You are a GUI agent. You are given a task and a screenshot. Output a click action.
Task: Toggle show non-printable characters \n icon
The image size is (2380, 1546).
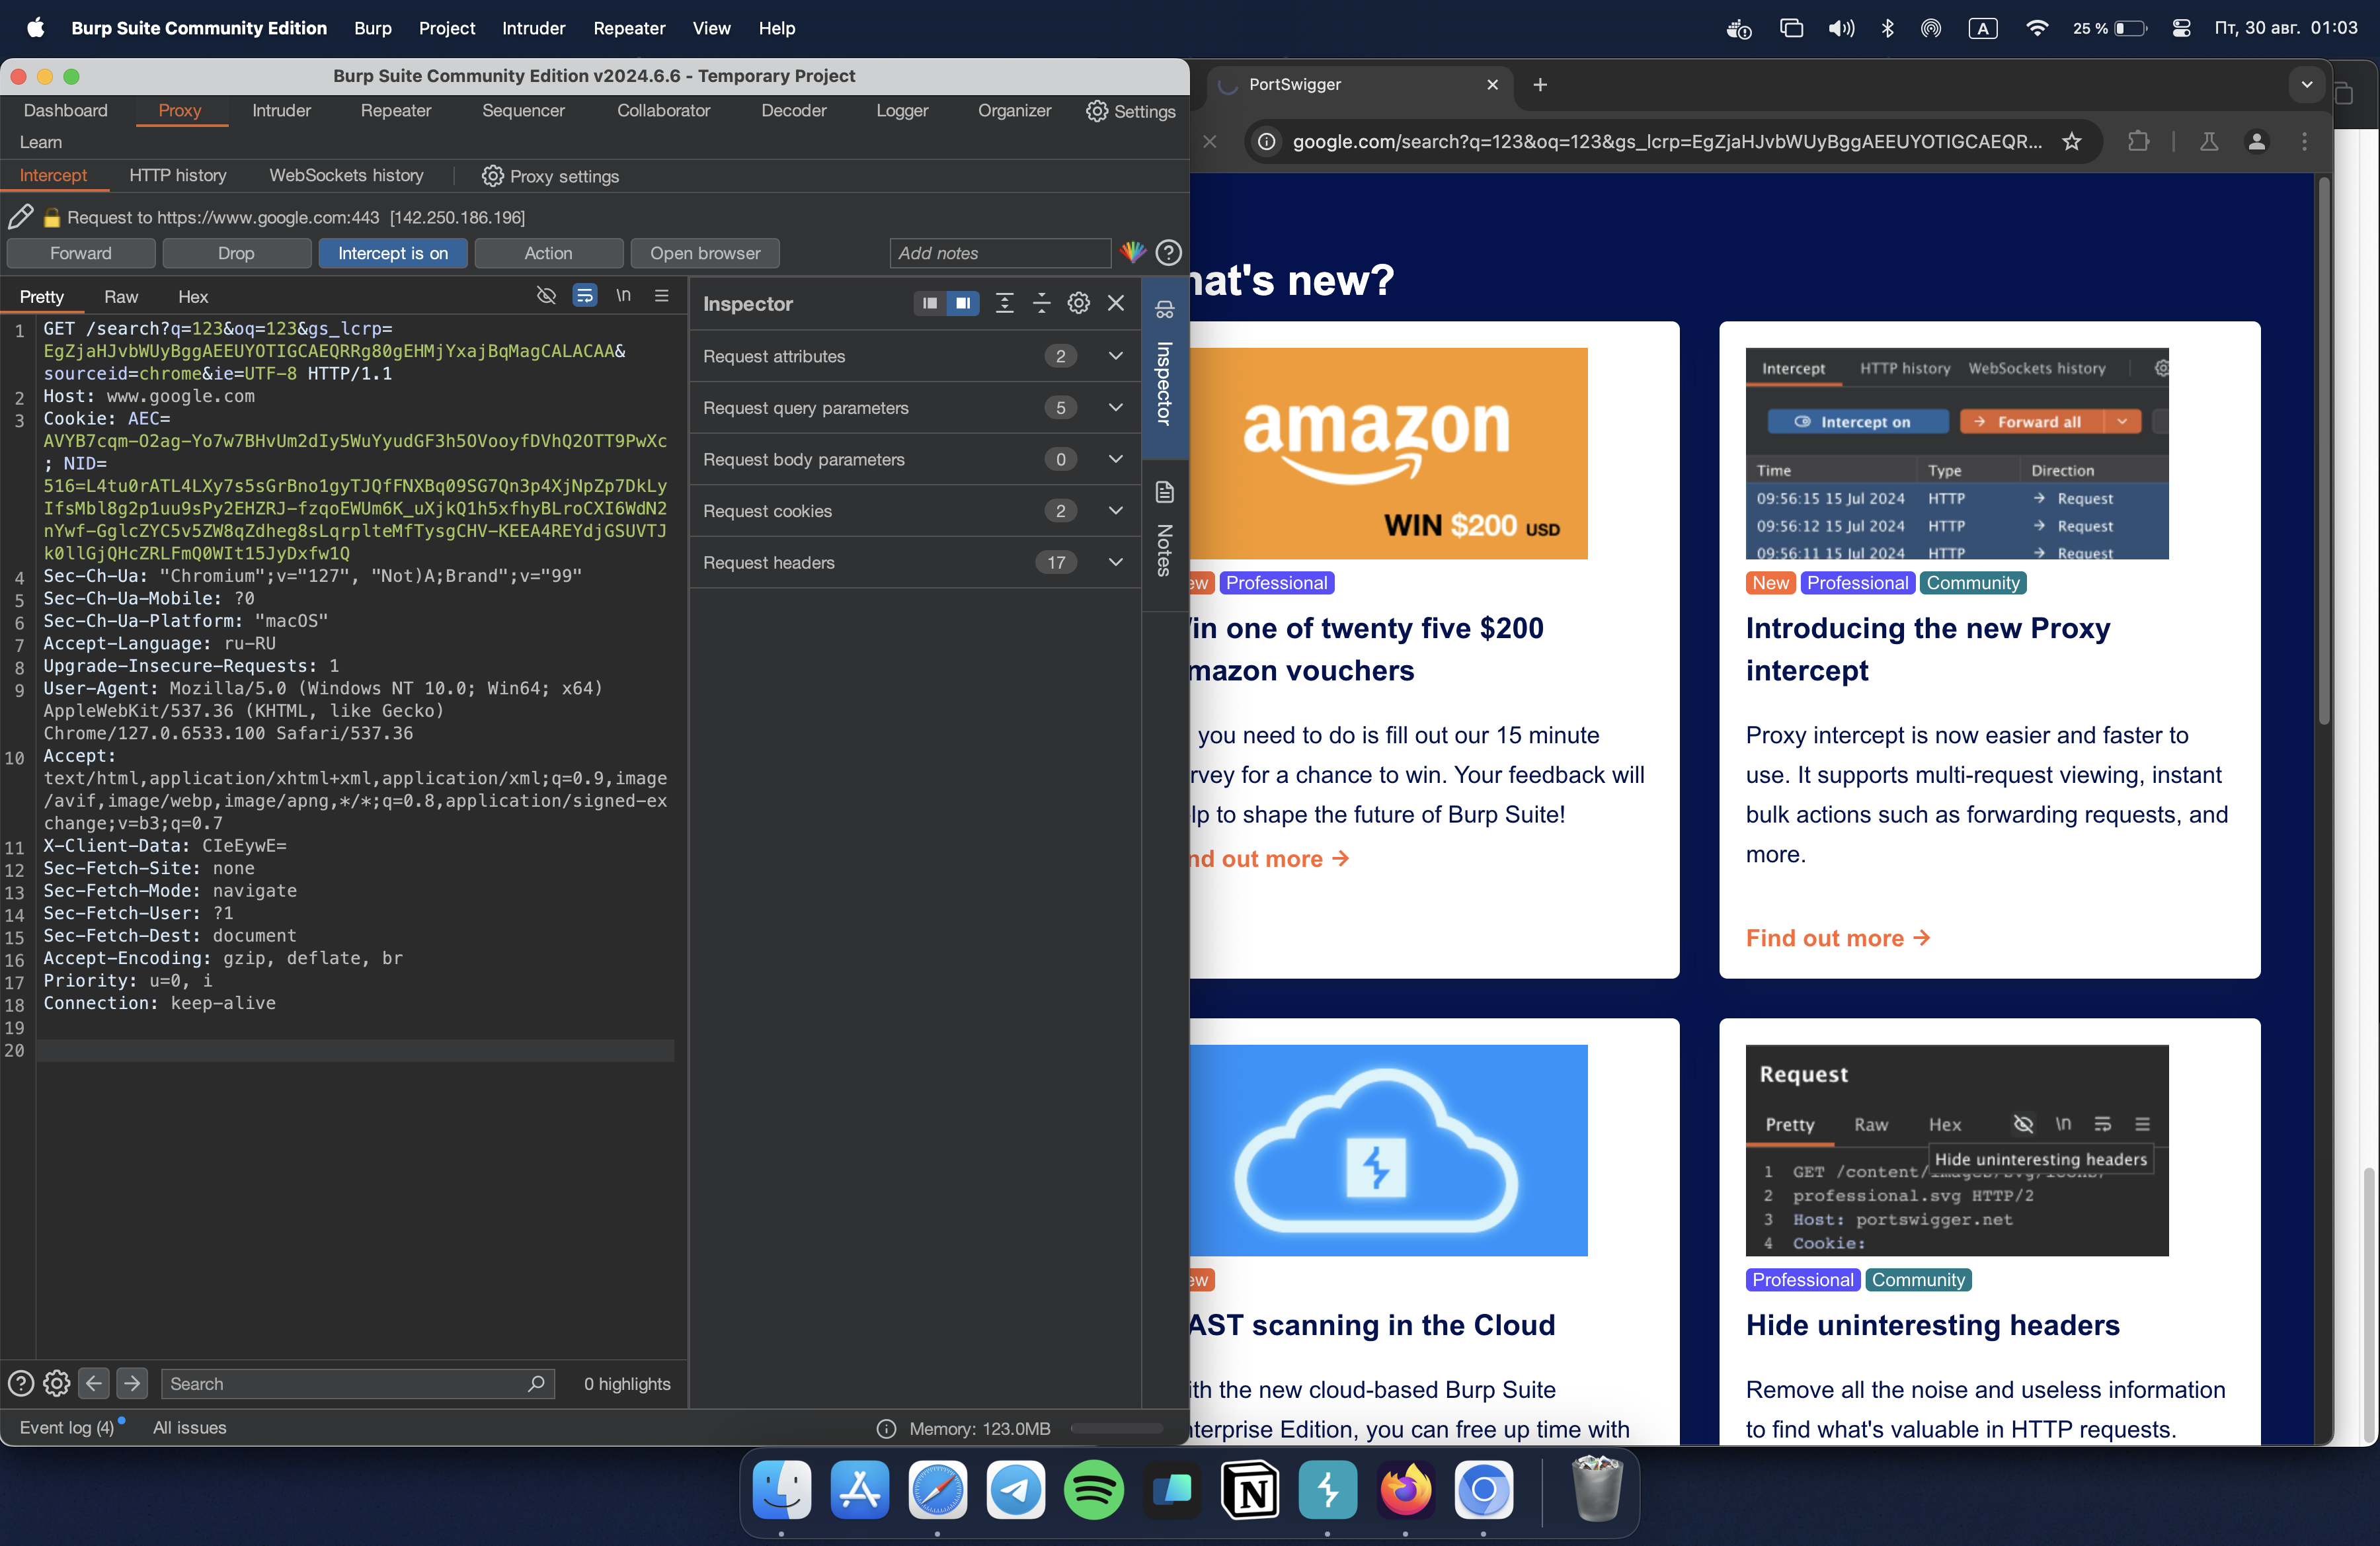tap(623, 296)
